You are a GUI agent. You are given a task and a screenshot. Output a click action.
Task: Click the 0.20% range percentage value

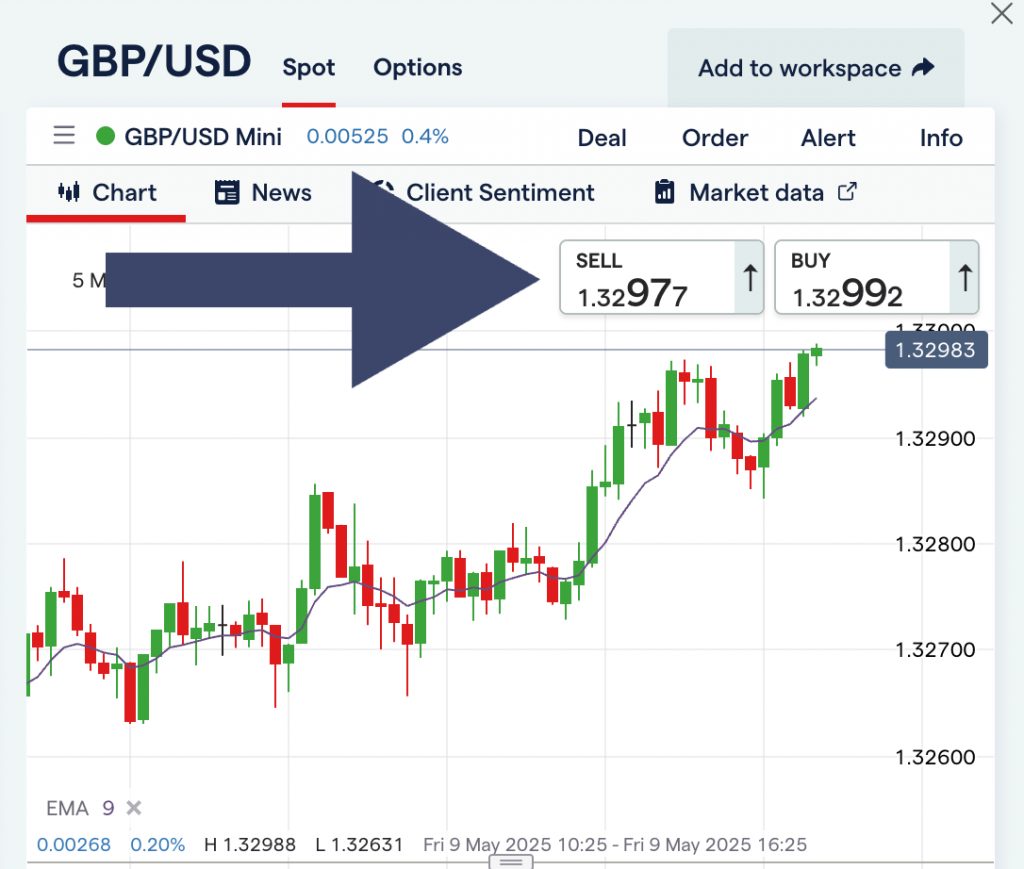point(157,845)
